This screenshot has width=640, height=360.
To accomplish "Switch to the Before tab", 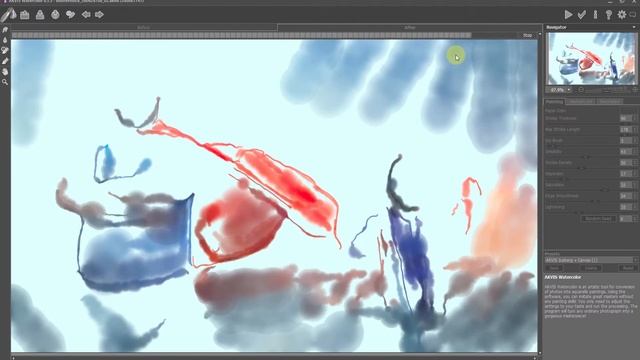I will point(144,28).
